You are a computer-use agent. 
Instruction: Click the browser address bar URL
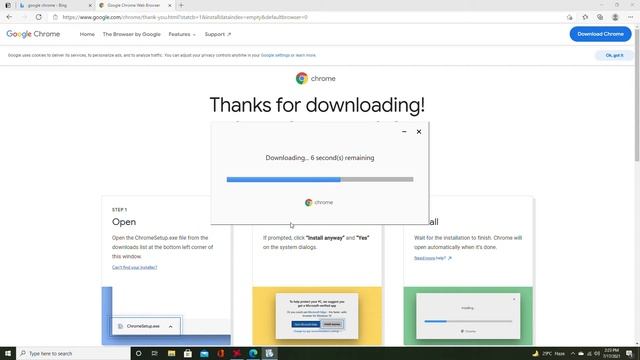(185, 17)
